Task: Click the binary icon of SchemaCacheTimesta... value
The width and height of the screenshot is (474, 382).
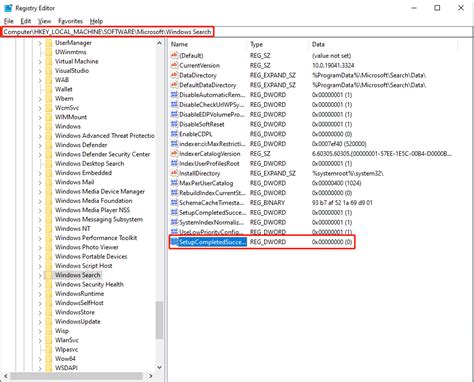Action: click(x=174, y=203)
